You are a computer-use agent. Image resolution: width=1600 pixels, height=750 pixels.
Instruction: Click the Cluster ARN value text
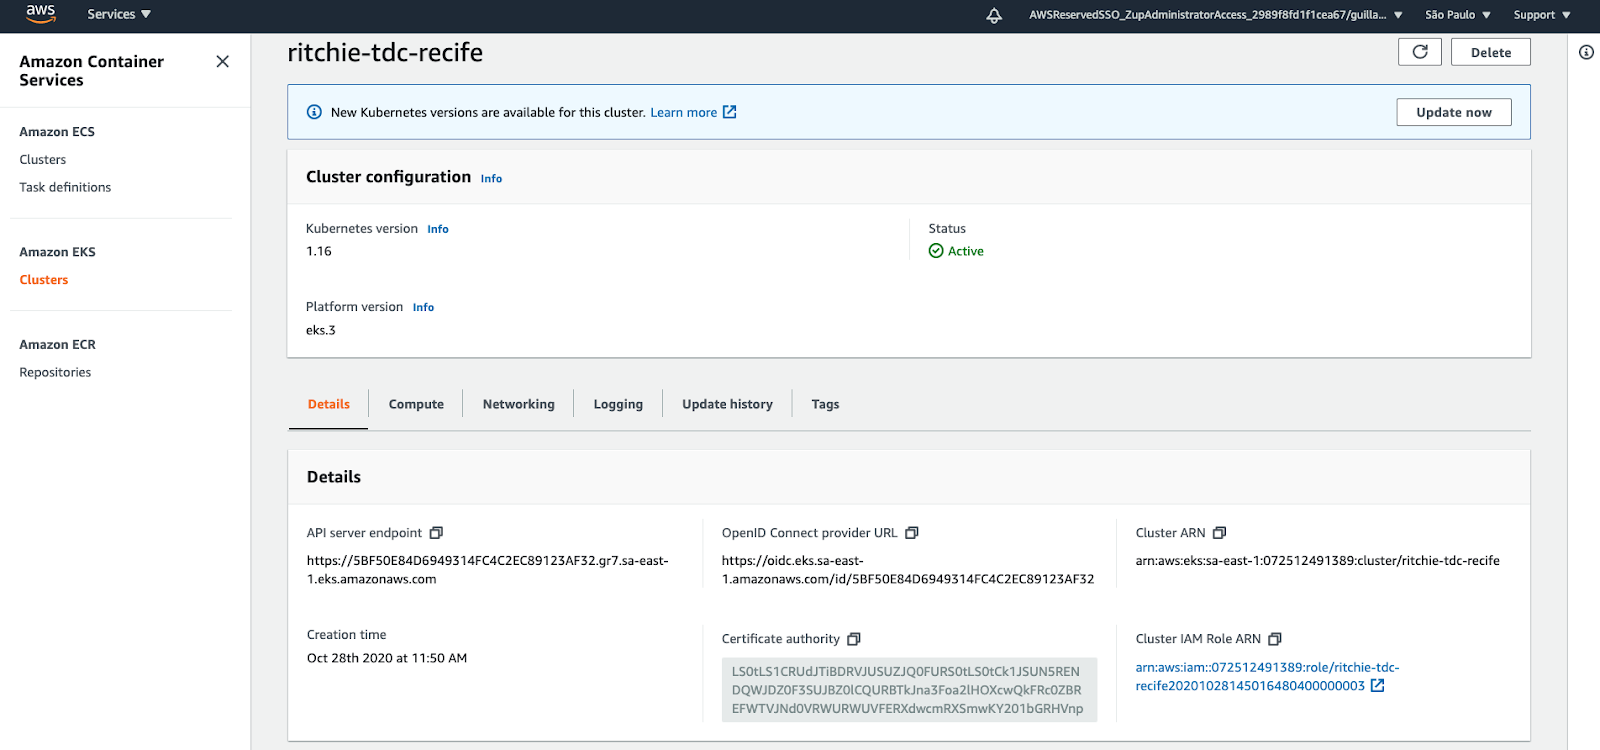(1317, 561)
